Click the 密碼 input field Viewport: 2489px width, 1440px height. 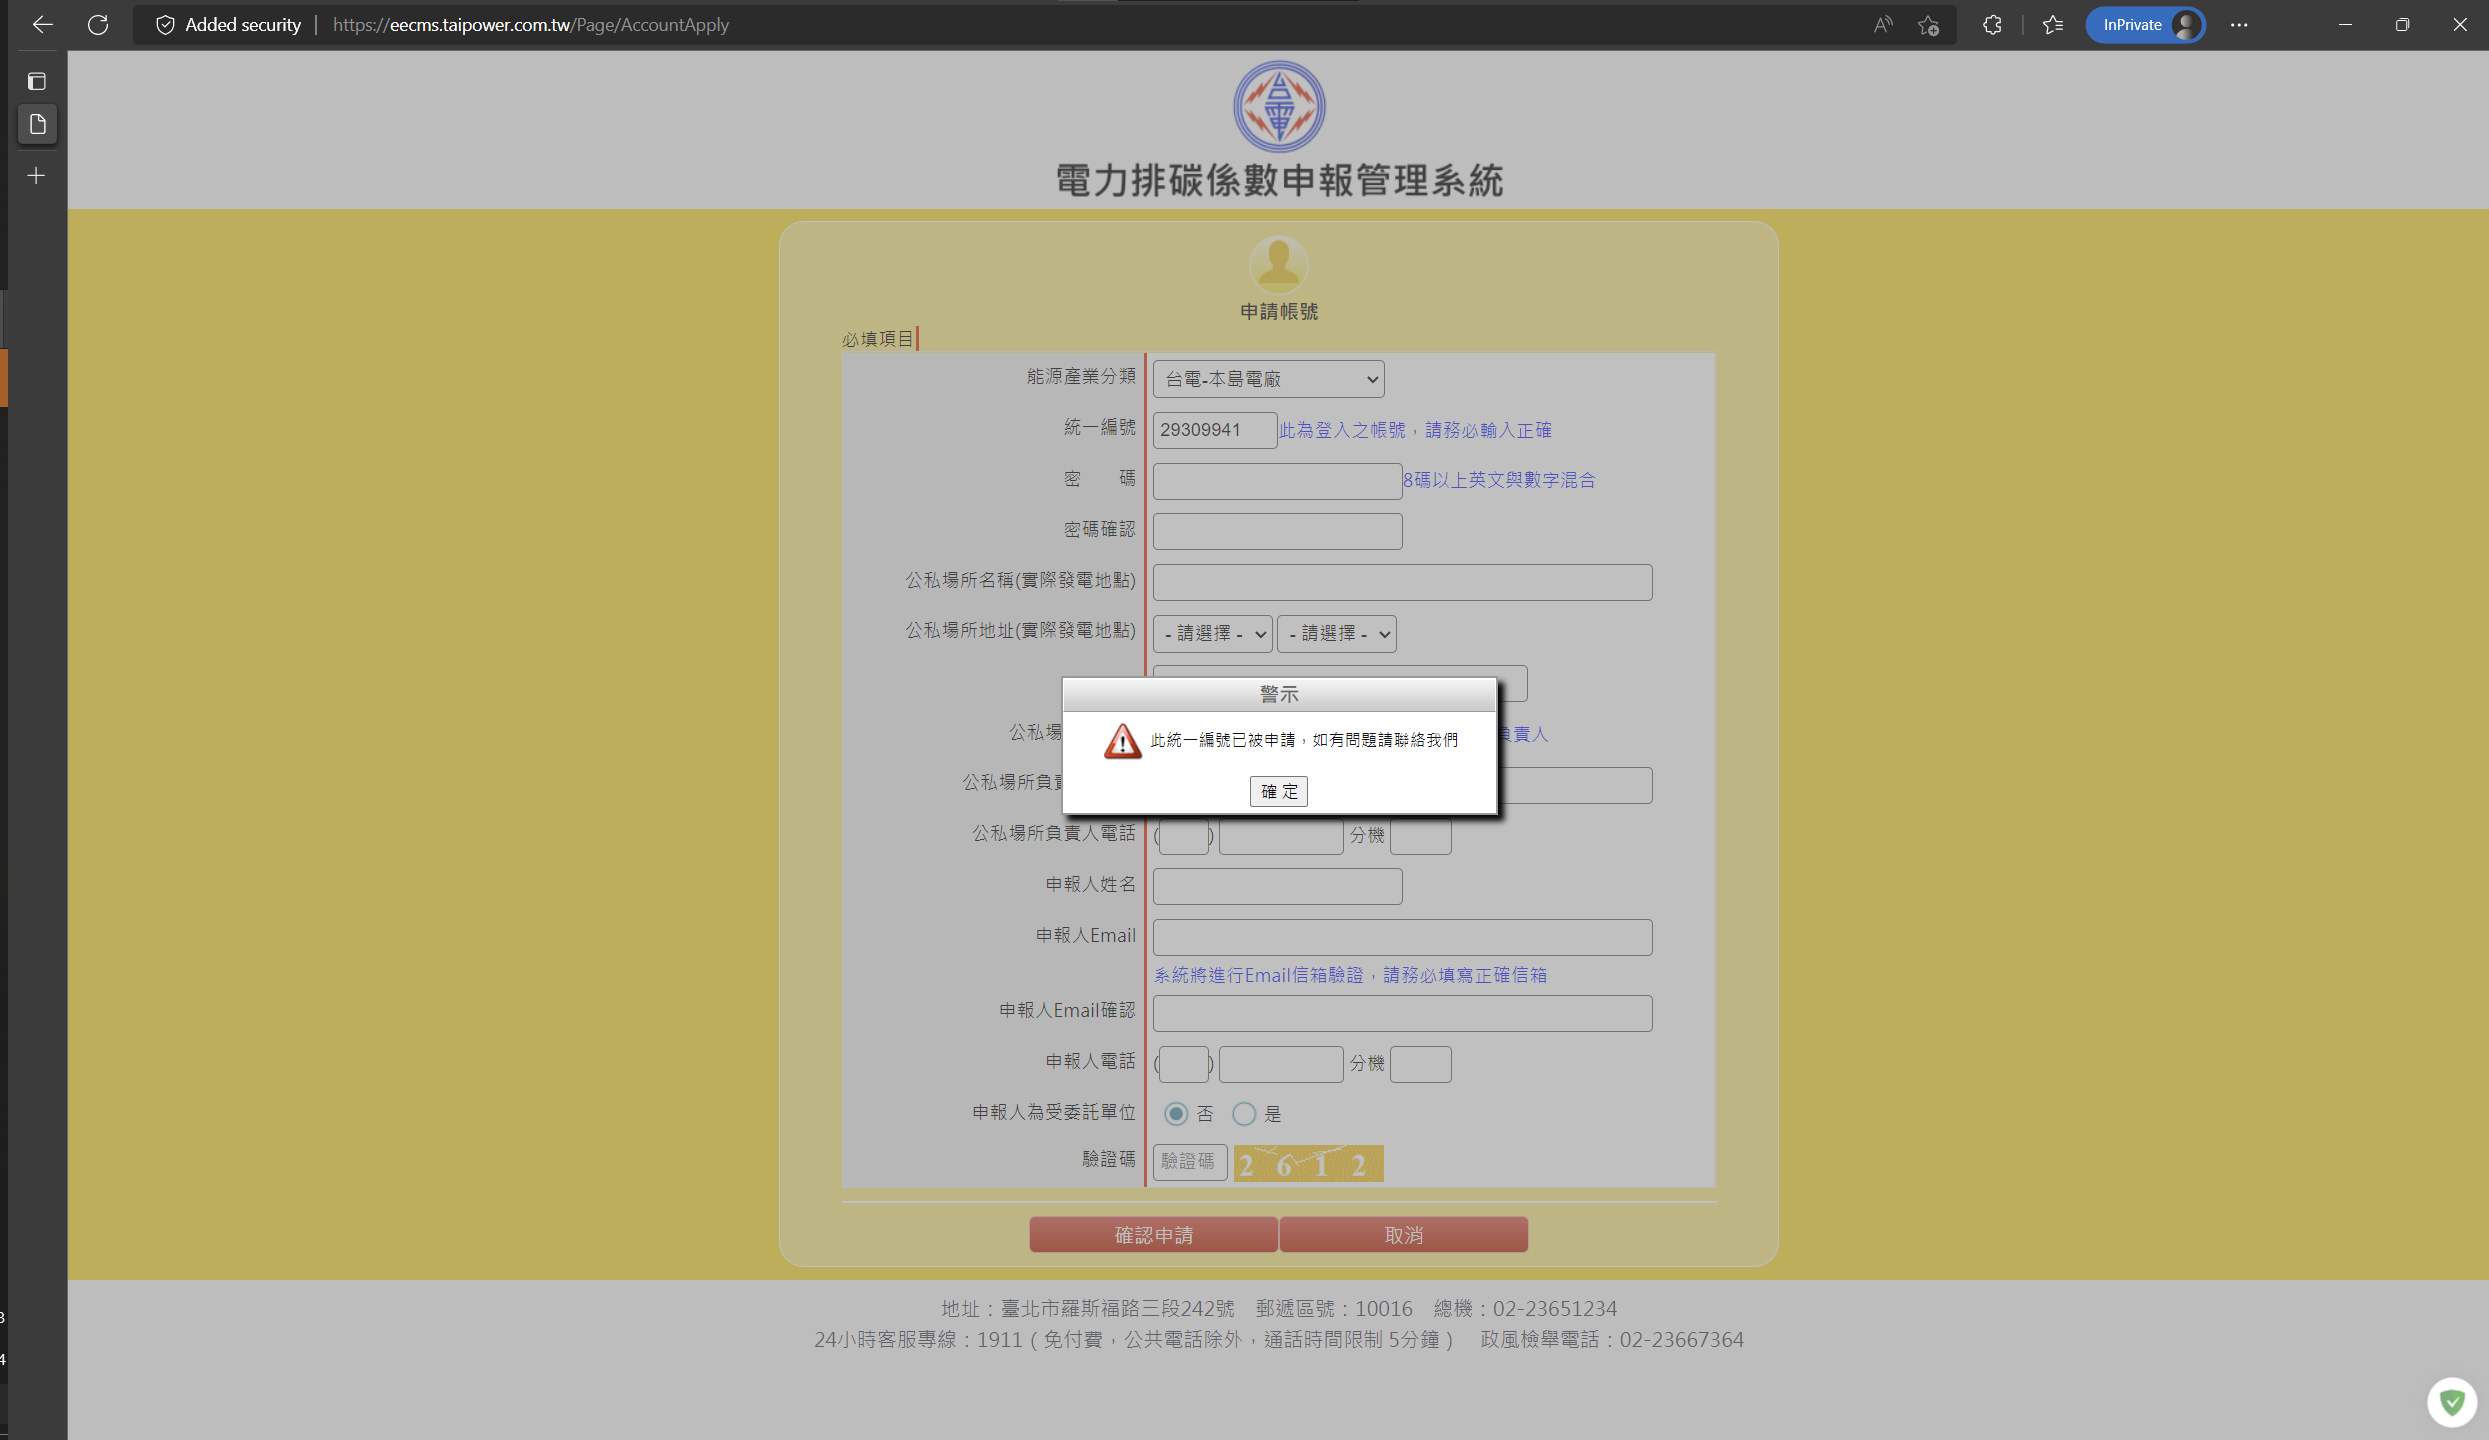click(1277, 481)
